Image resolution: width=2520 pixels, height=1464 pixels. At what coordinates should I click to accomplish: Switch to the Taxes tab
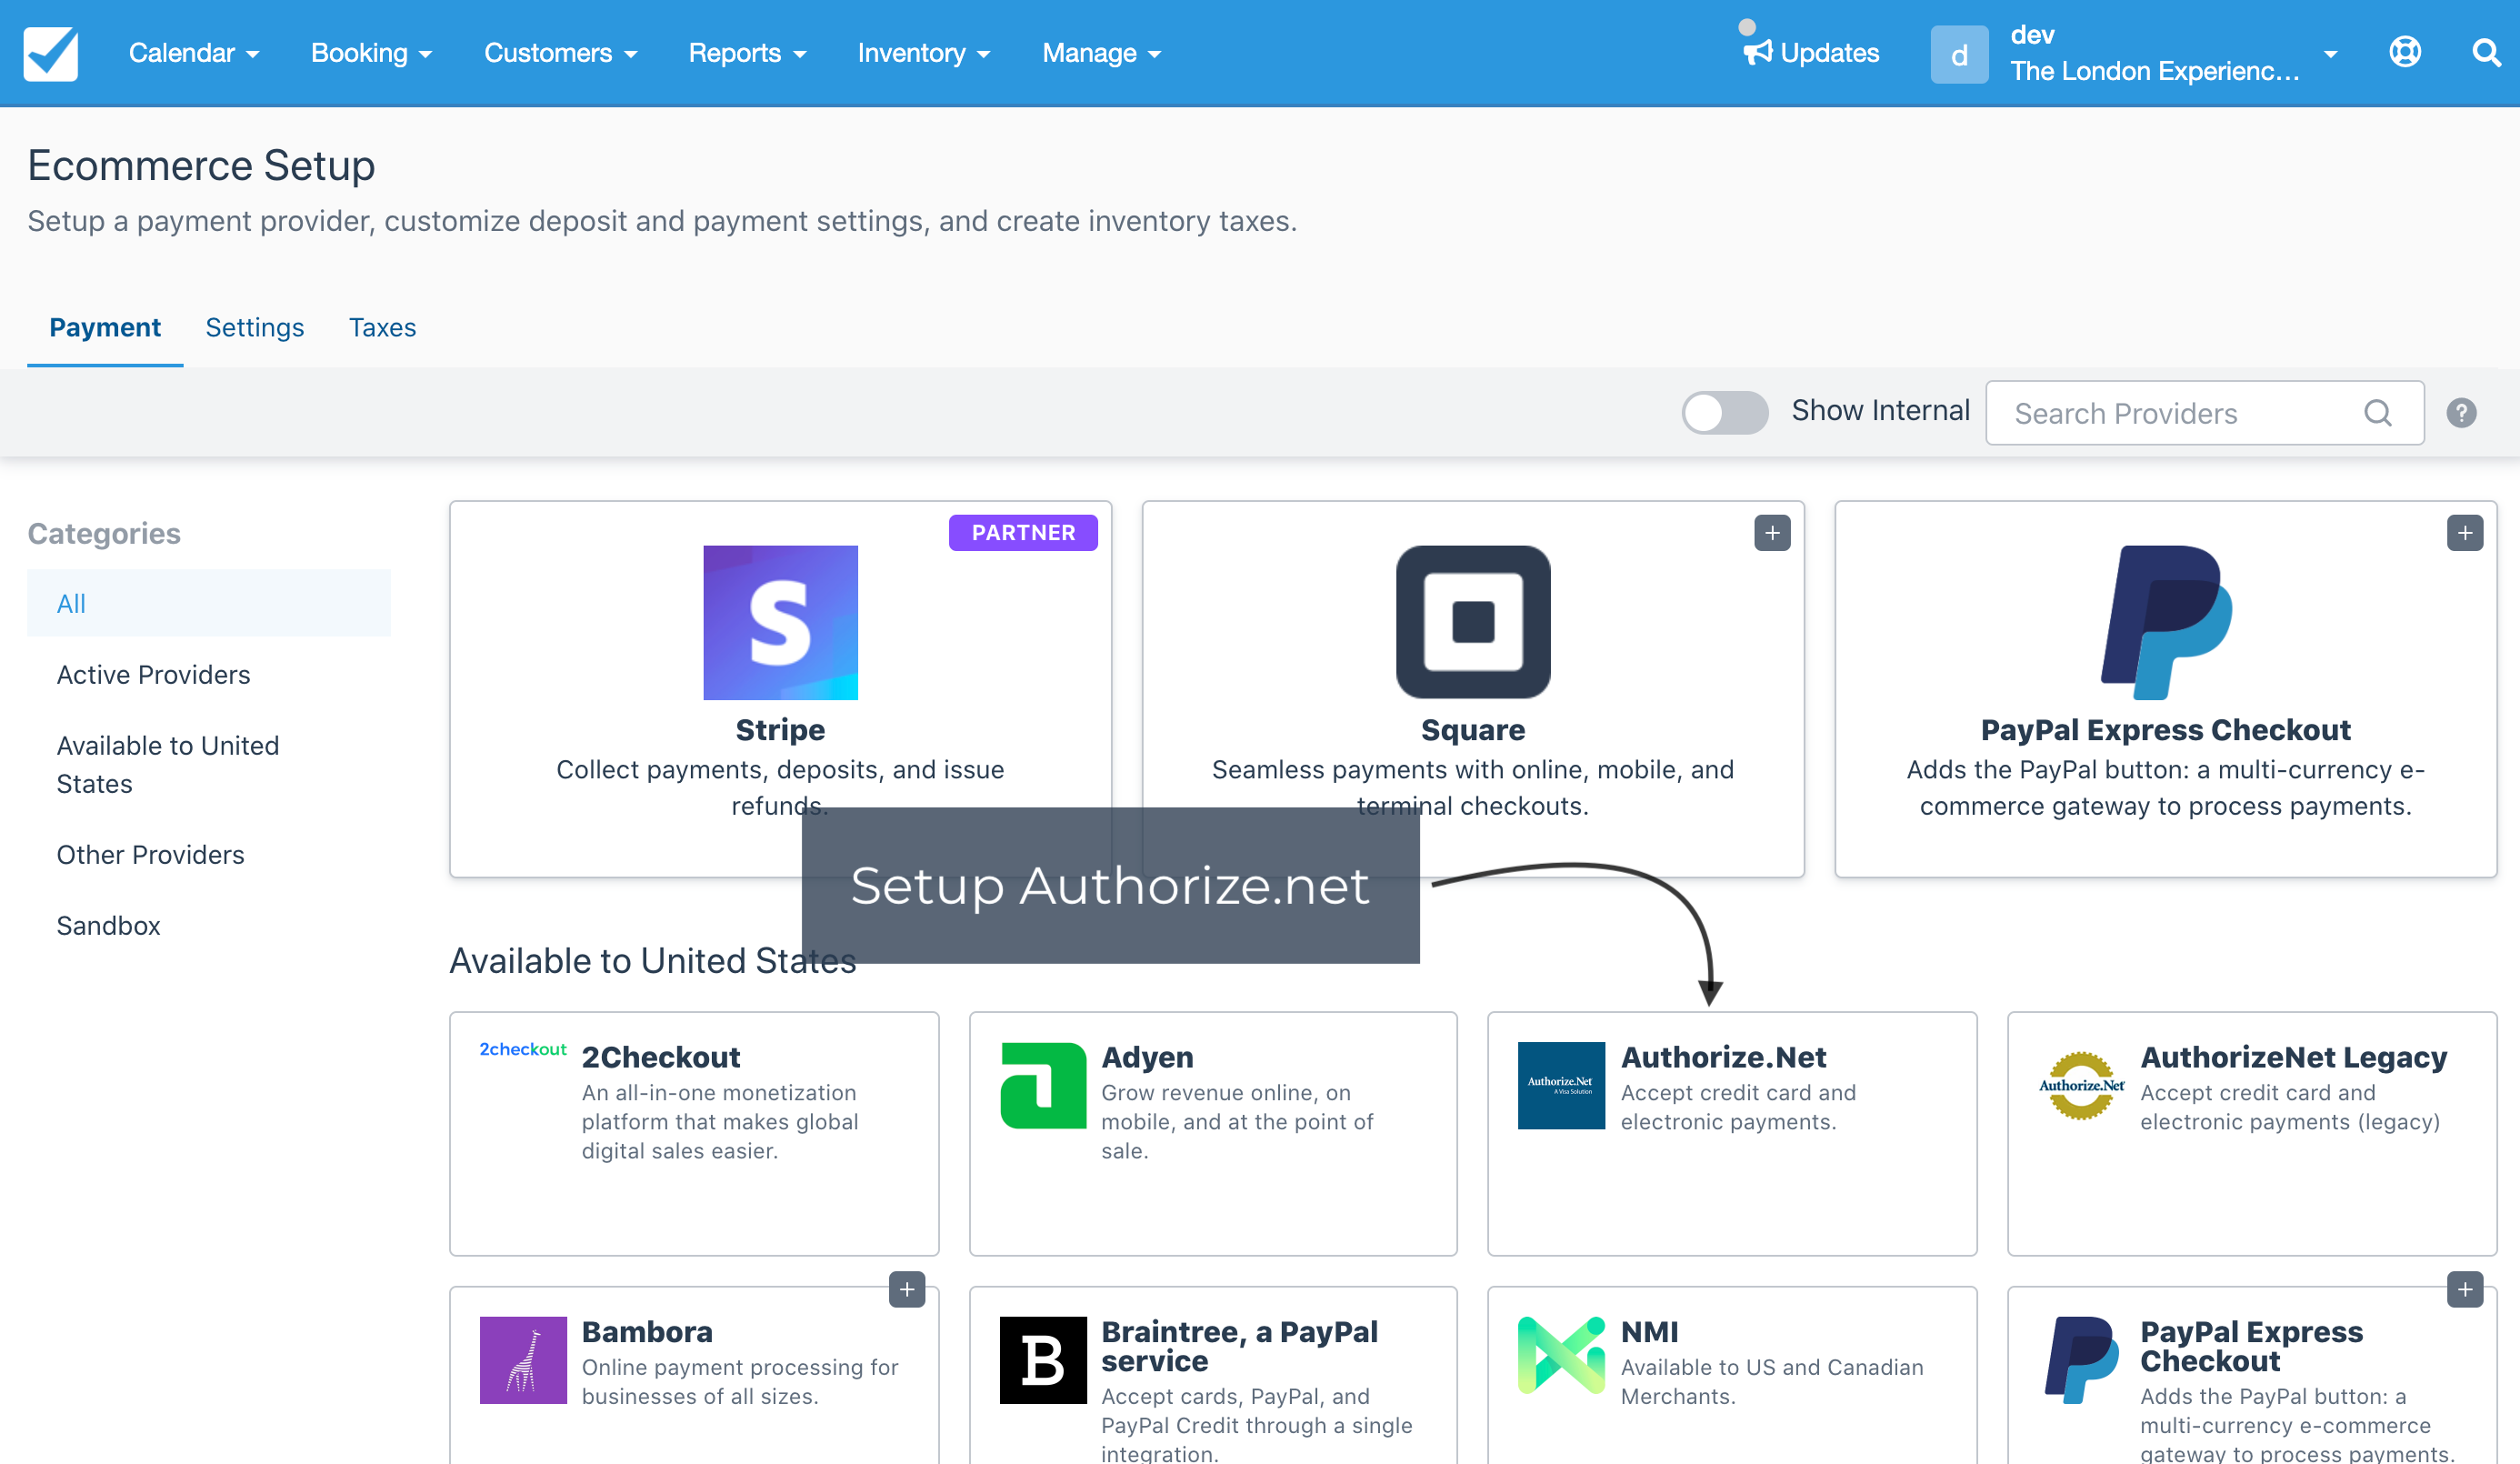click(382, 327)
